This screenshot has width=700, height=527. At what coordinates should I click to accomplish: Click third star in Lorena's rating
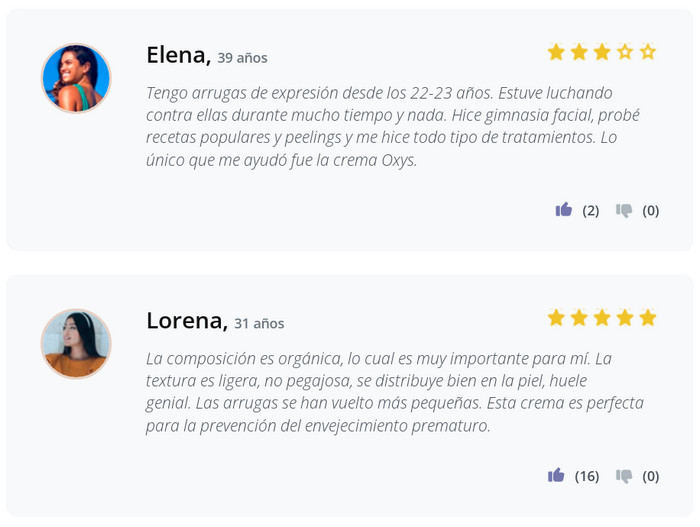tap(602, 318)
